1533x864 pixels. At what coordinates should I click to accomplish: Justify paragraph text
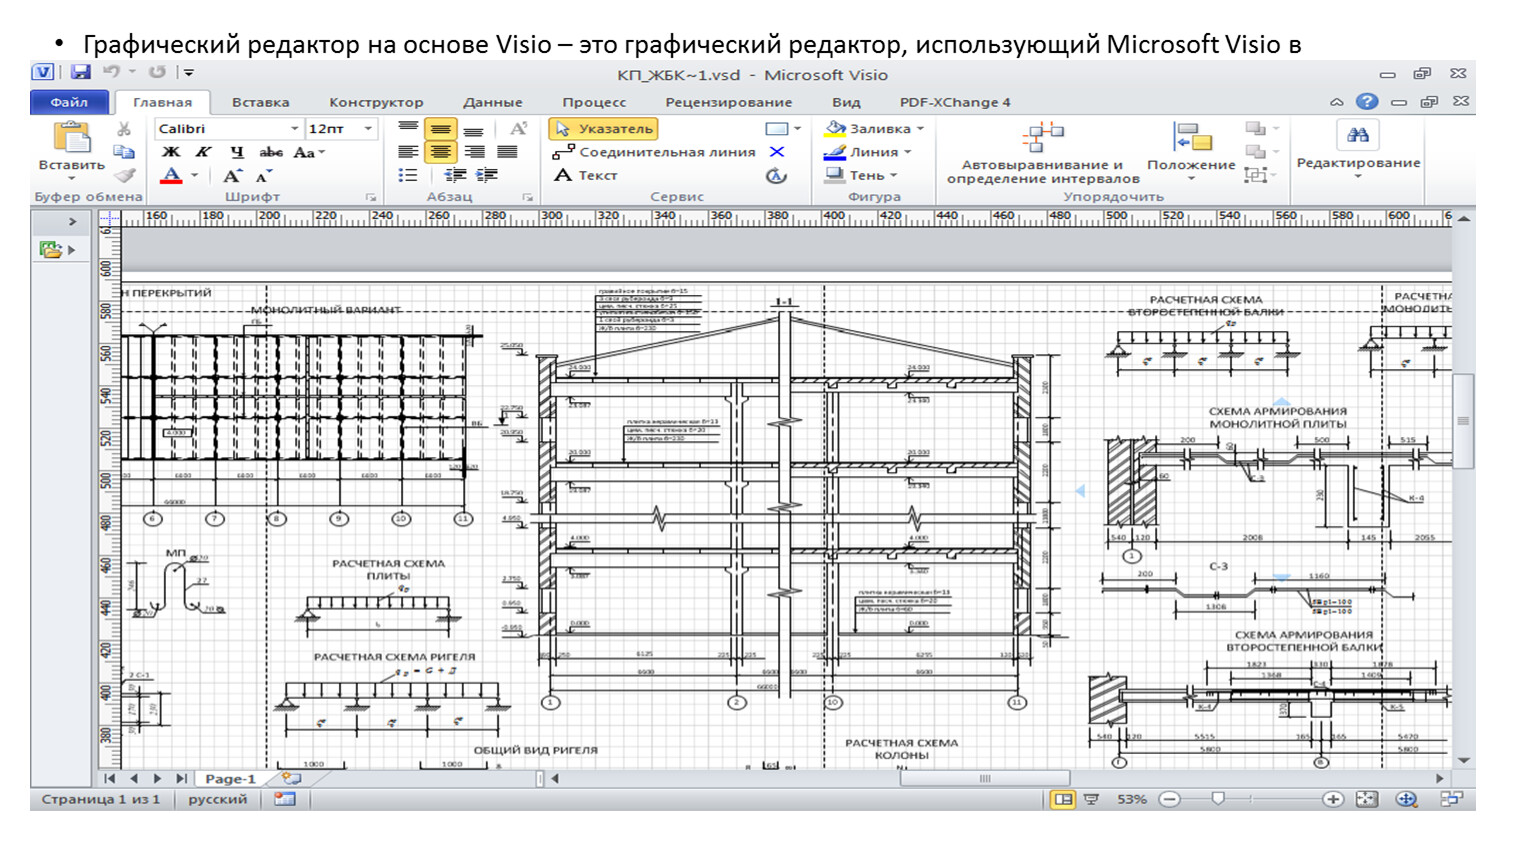[x=507, y=152]
